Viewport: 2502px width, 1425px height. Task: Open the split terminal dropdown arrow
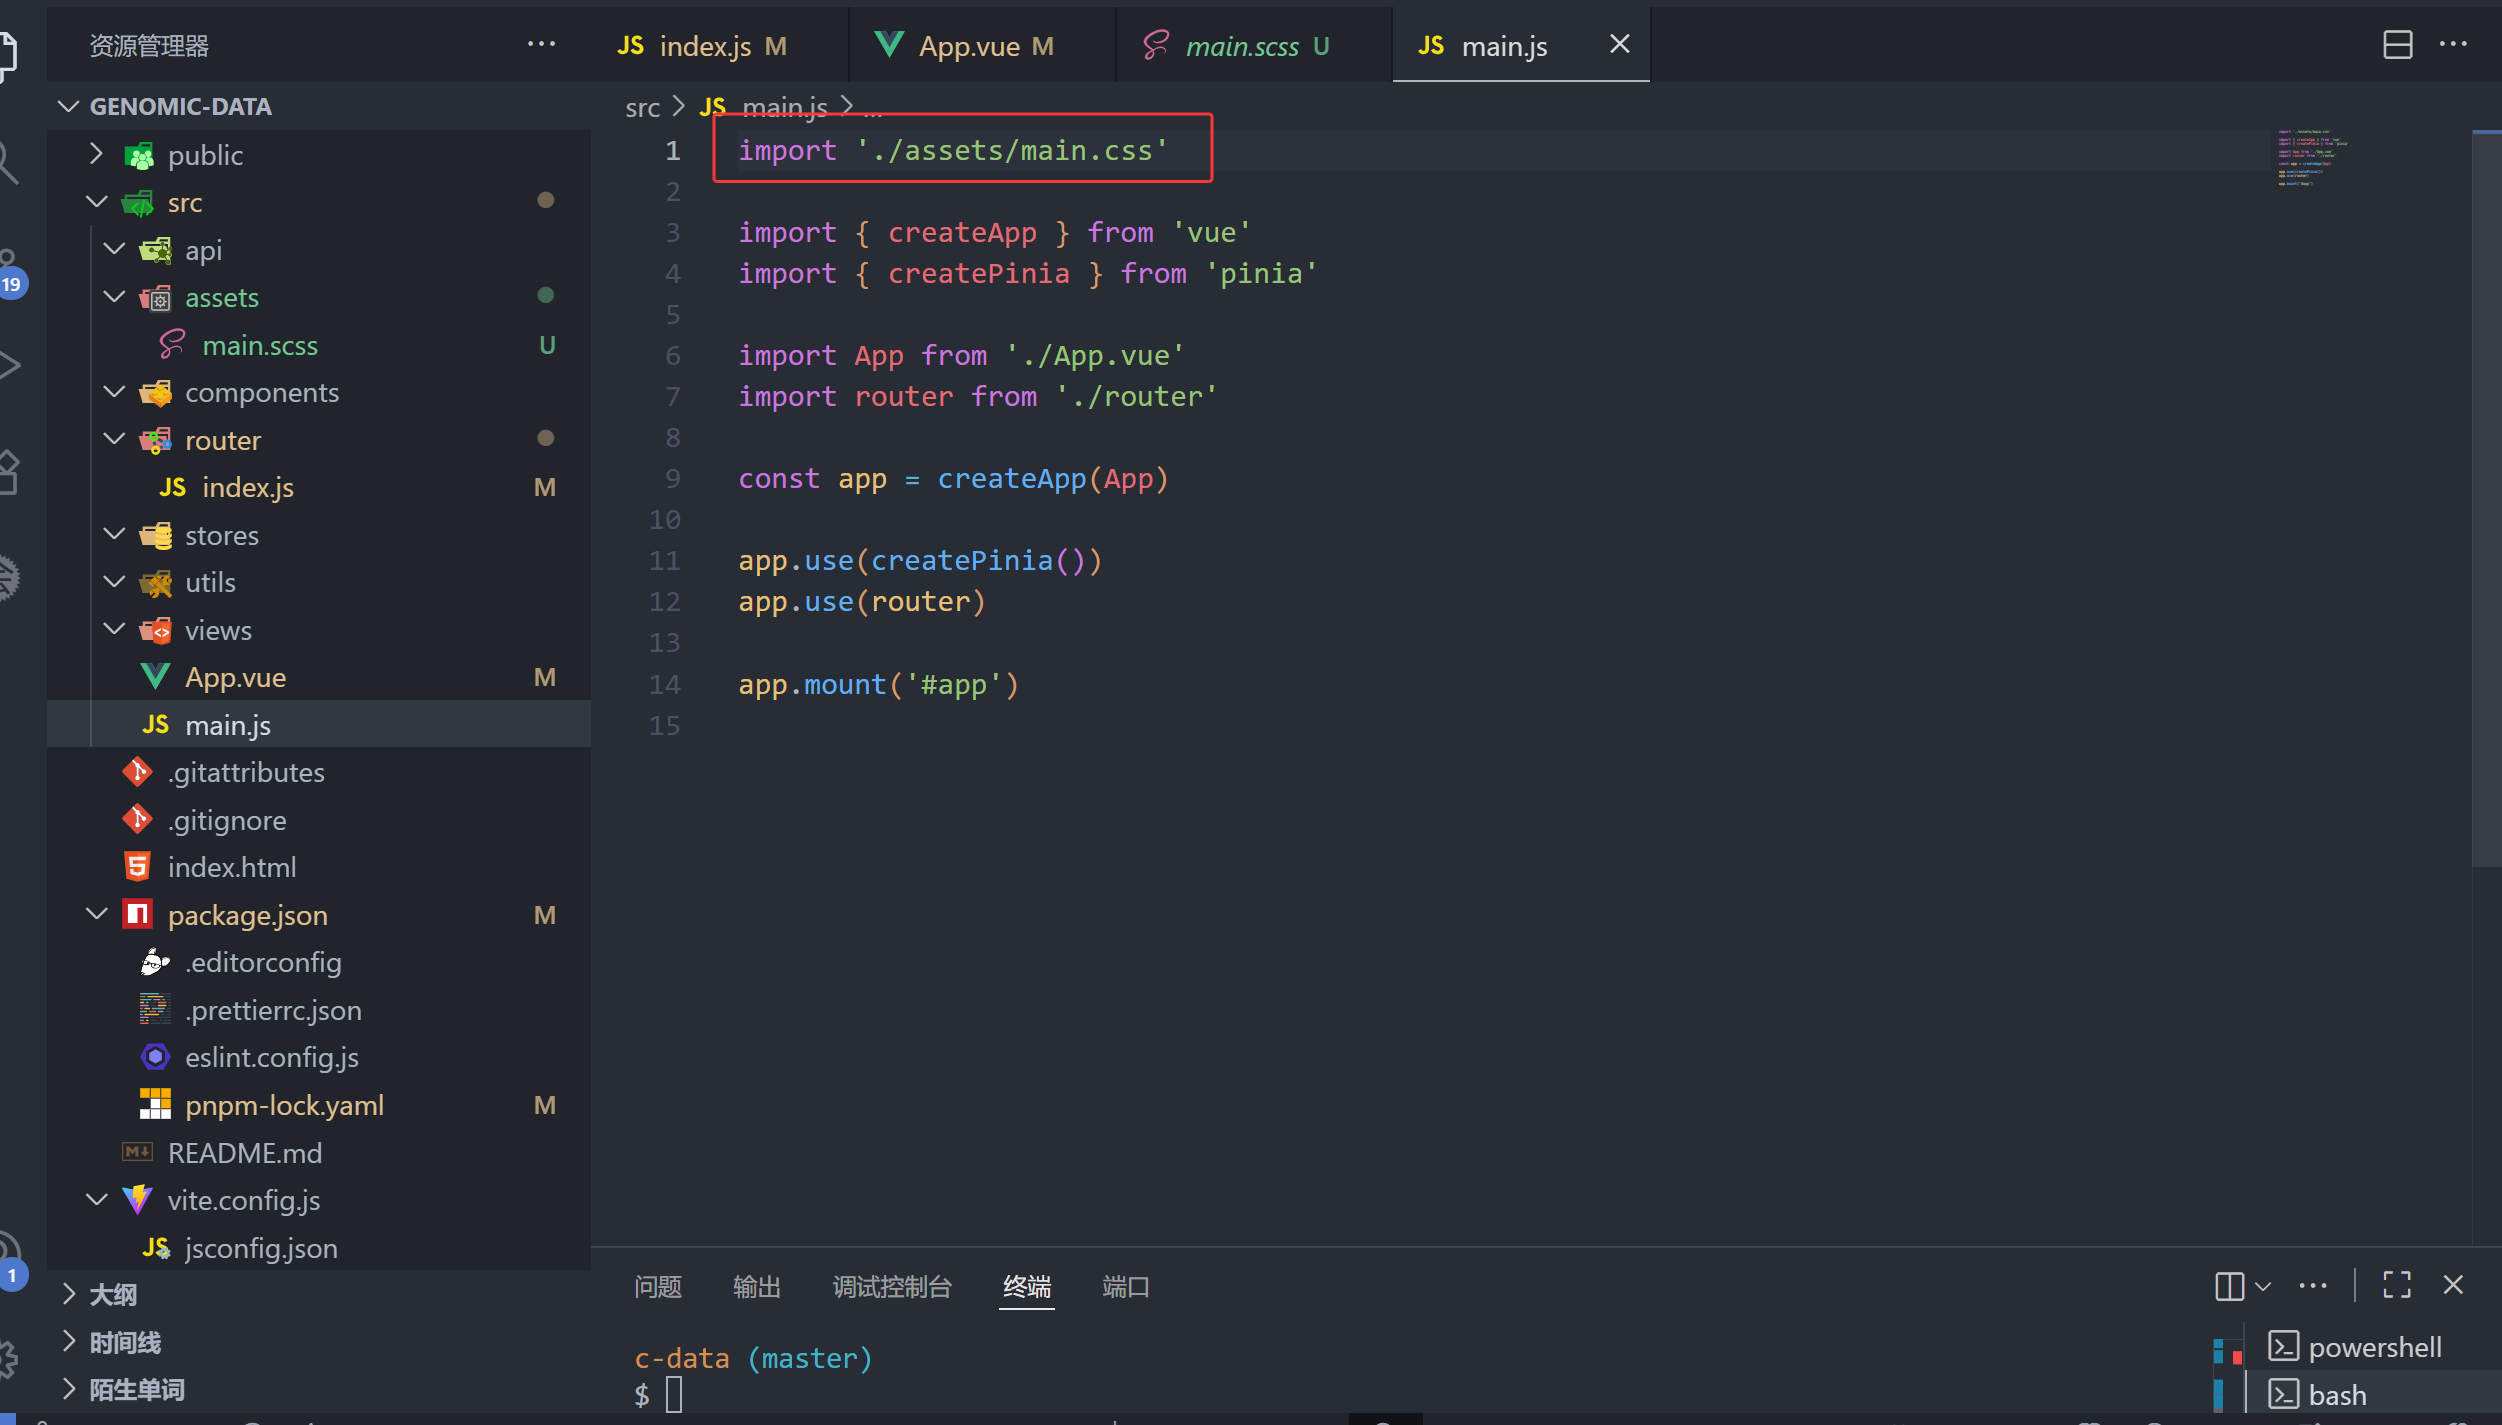coord(2263,1287)
